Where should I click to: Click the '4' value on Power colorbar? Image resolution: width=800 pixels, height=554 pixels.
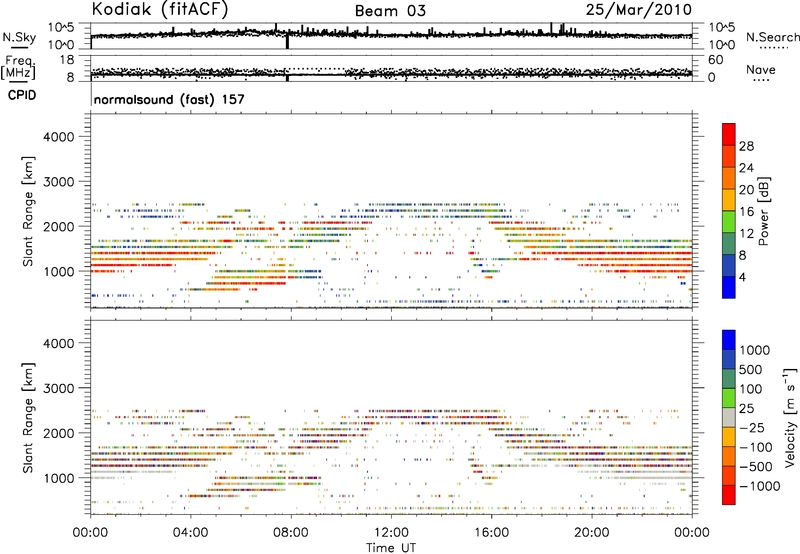(x=742, y=277)
